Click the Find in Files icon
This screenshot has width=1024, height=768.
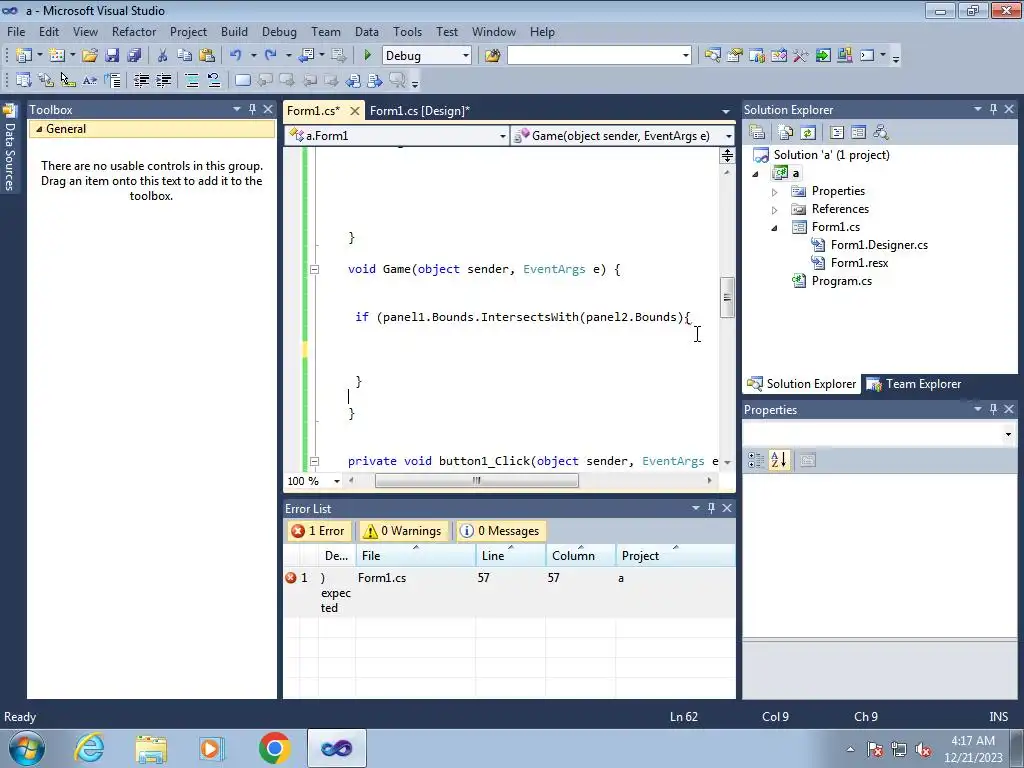tap(492, 56)
